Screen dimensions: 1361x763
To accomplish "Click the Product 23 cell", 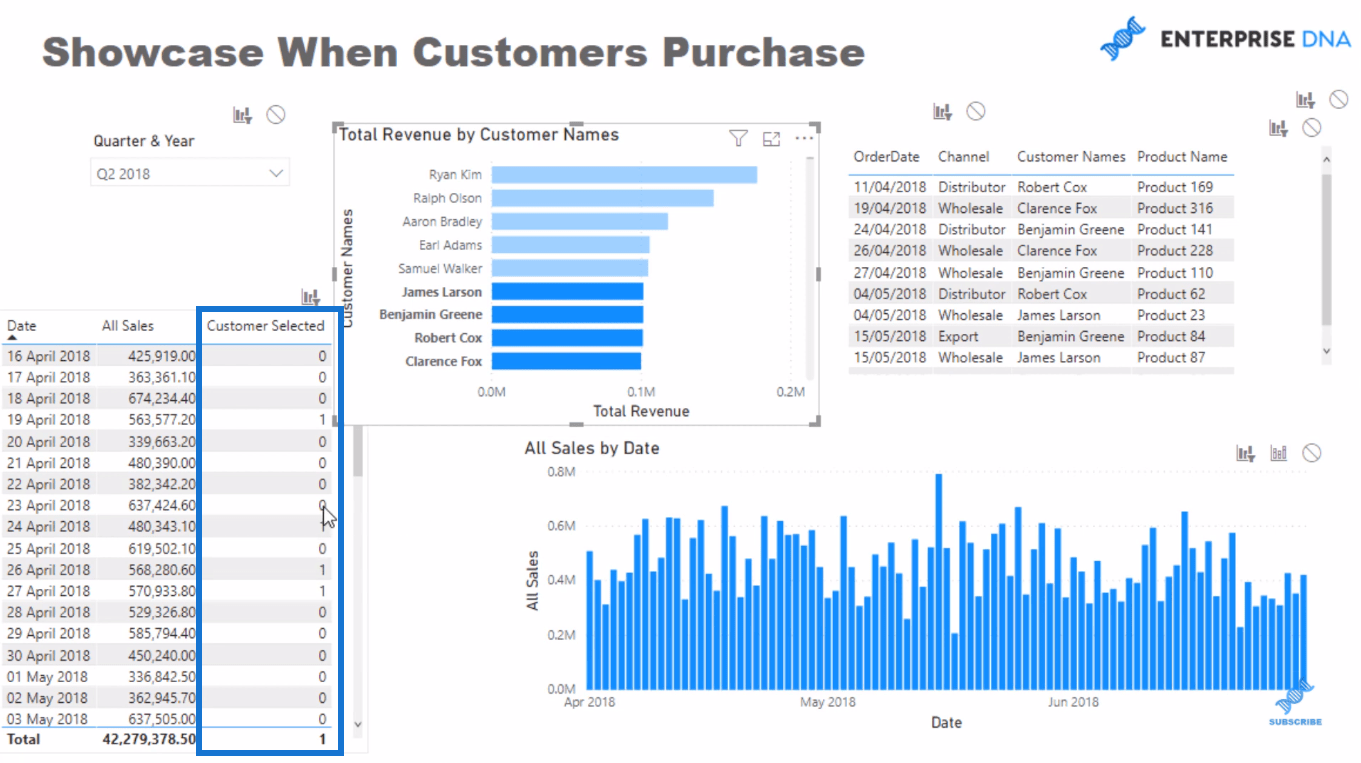I will [x=1171, y=315].
